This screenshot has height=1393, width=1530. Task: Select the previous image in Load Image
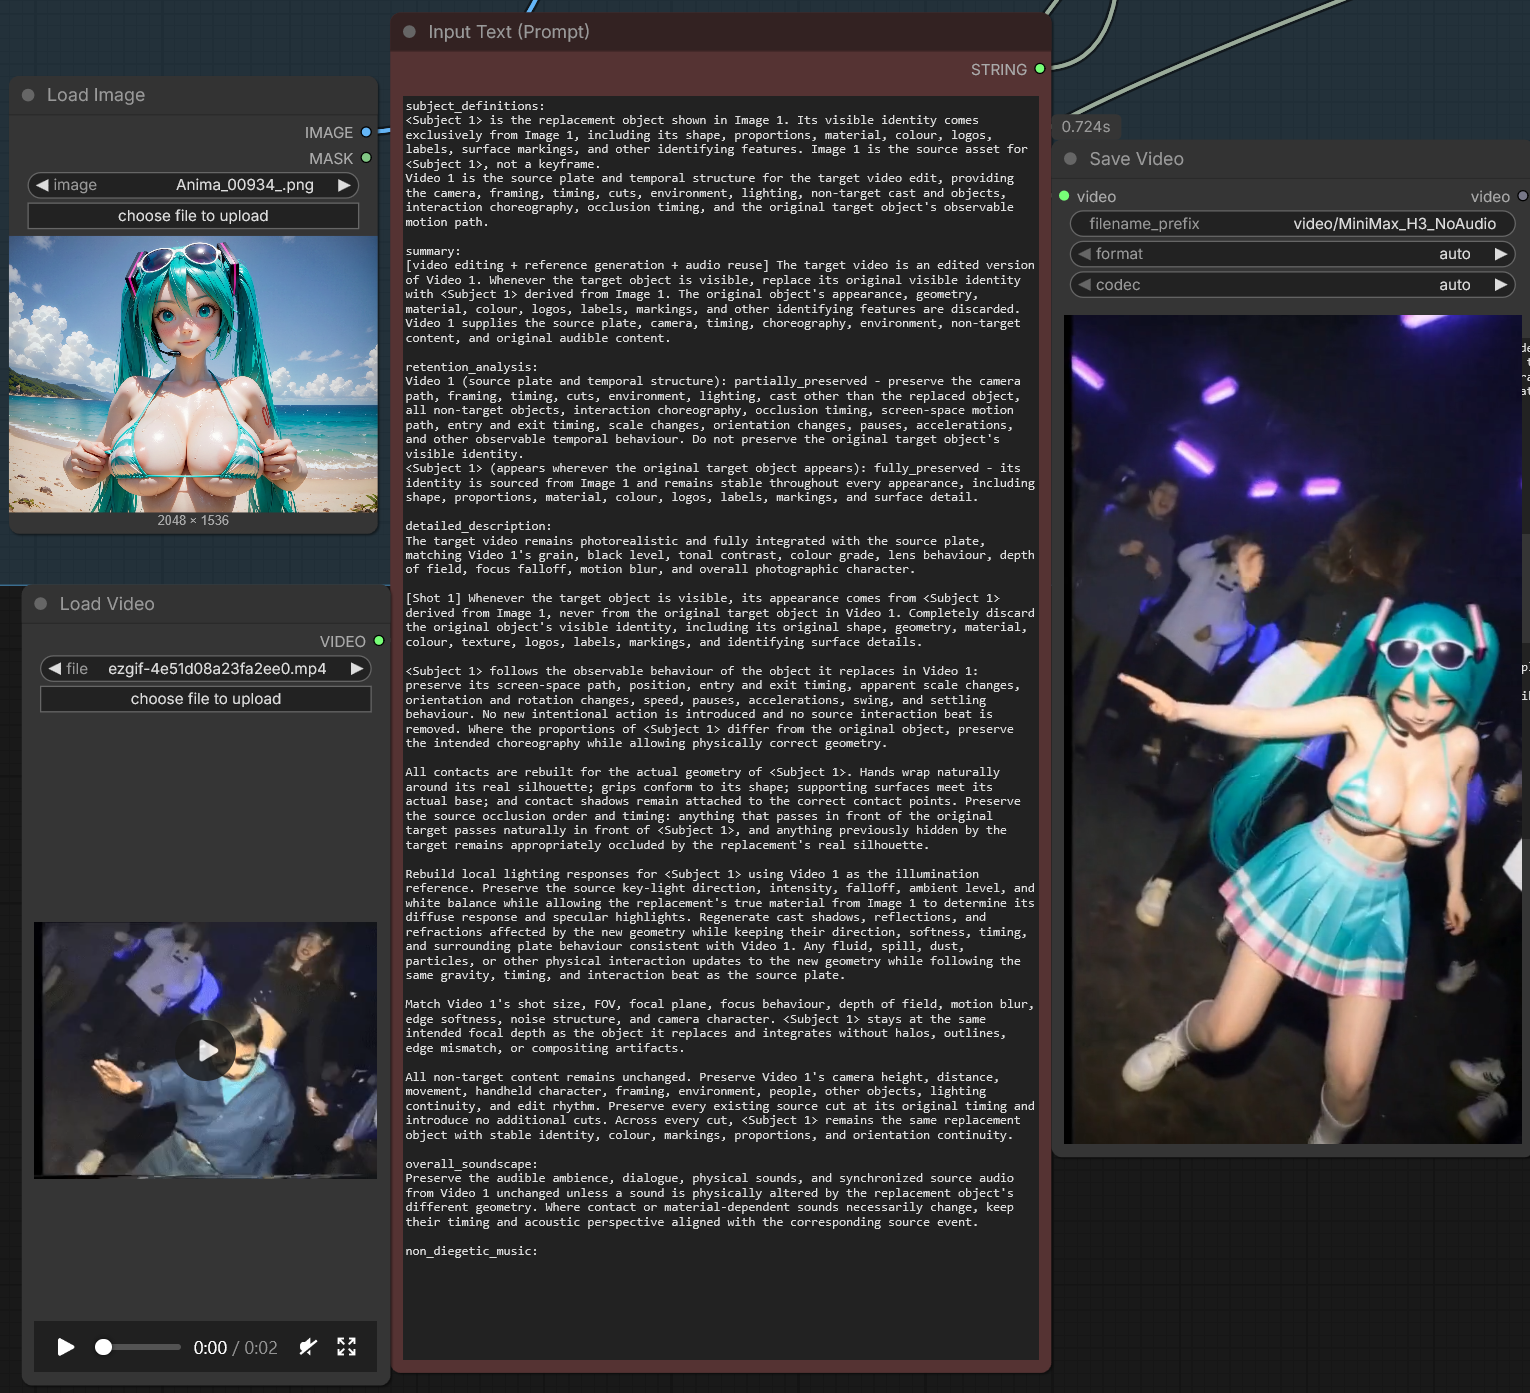point(42,185)
